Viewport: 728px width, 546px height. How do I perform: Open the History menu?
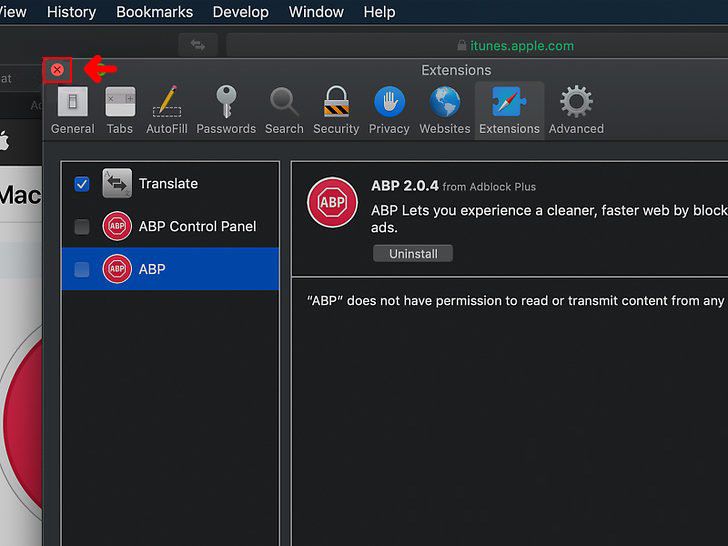point(72,12)
